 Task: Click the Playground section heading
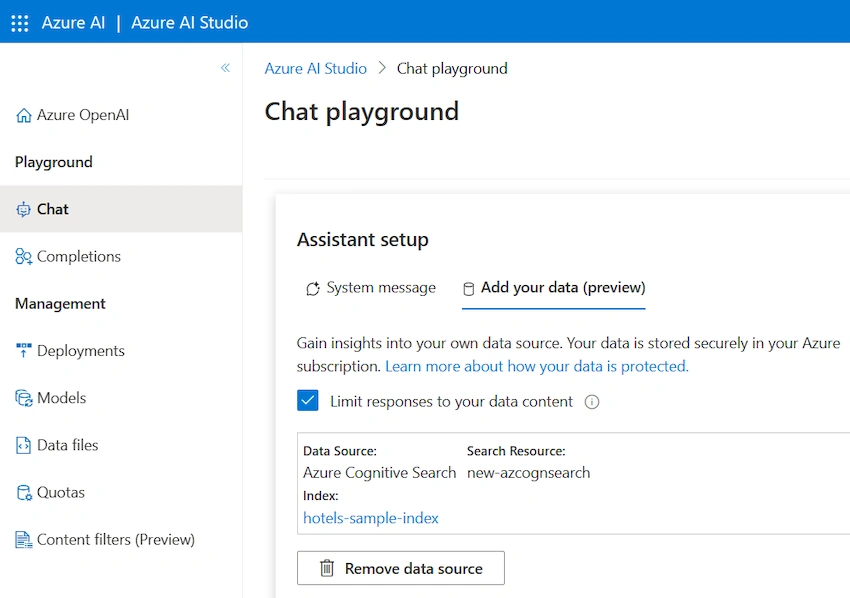[54, 162]
